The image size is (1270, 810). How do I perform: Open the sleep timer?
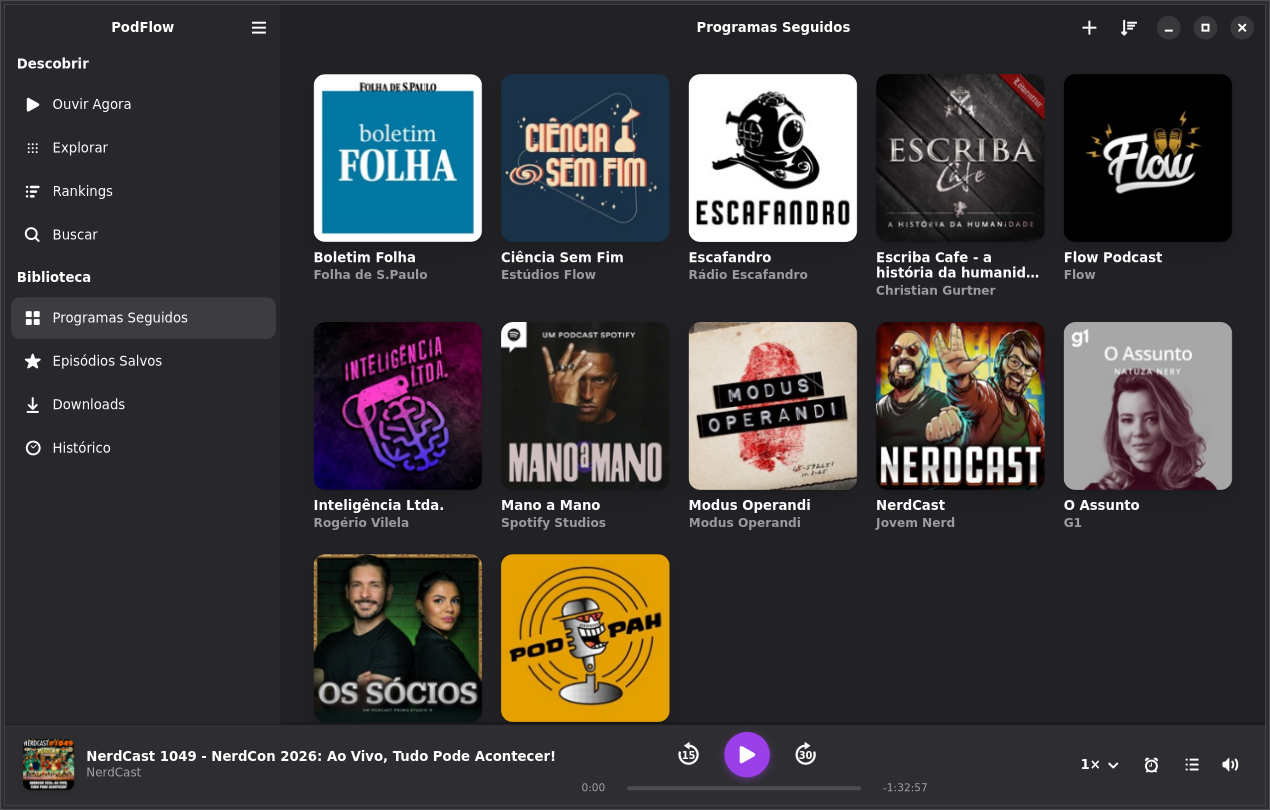1151,765
